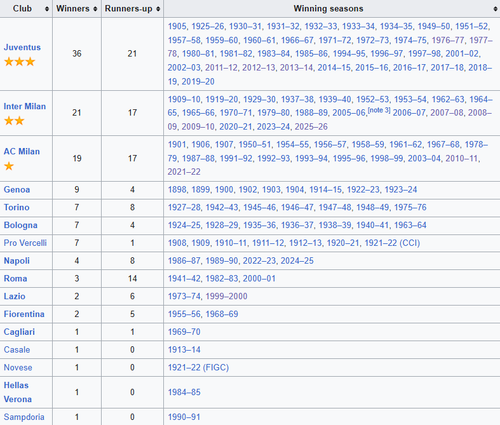This screenshot has width=500, height=425.
Task: Open the Pro Vercelli club link
Action: click(x=25, y=243)
